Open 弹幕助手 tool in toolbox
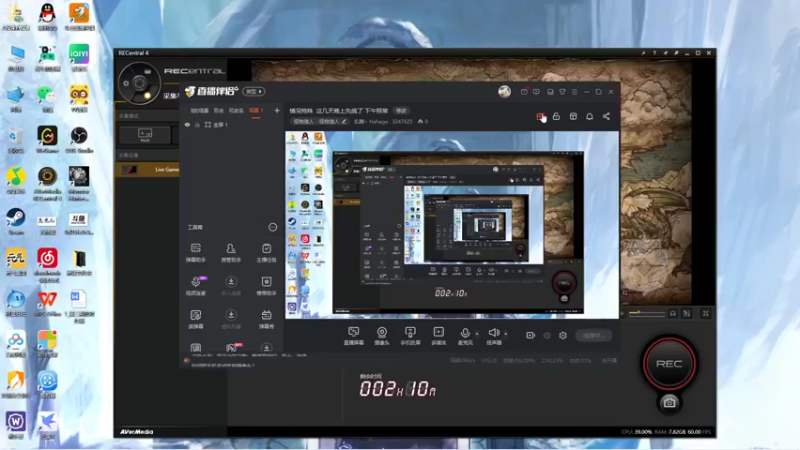This screenshot has height=450, width=800. [195, 253]
